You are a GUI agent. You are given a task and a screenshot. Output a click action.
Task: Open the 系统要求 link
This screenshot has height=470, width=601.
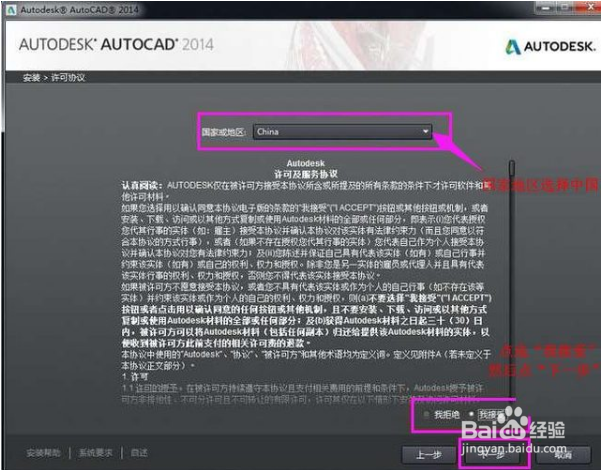(95, 453)
